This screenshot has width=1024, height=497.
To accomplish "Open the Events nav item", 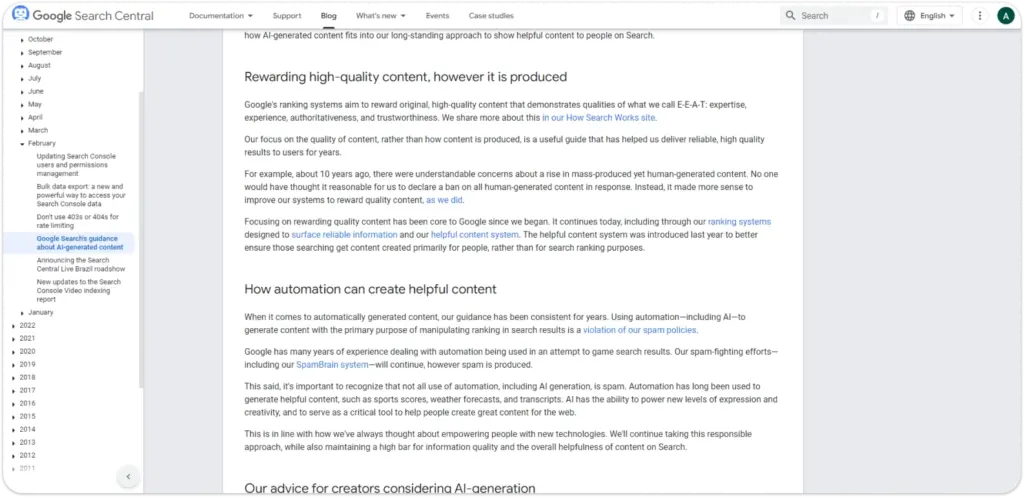I will 437,16.
